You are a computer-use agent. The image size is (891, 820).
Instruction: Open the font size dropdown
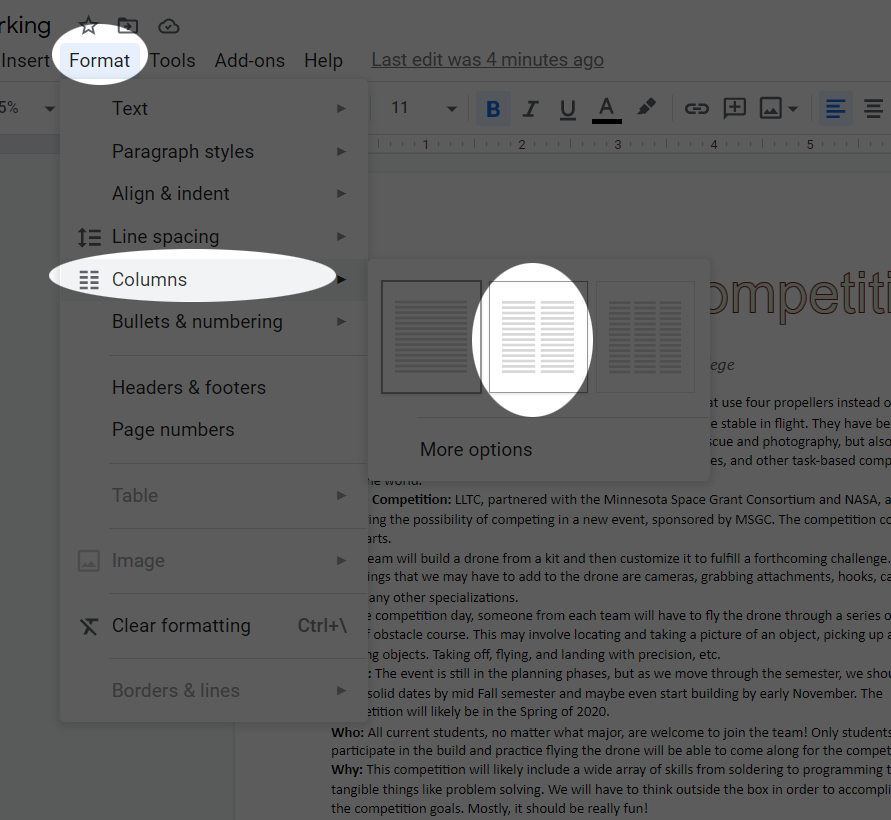(451, 108)
